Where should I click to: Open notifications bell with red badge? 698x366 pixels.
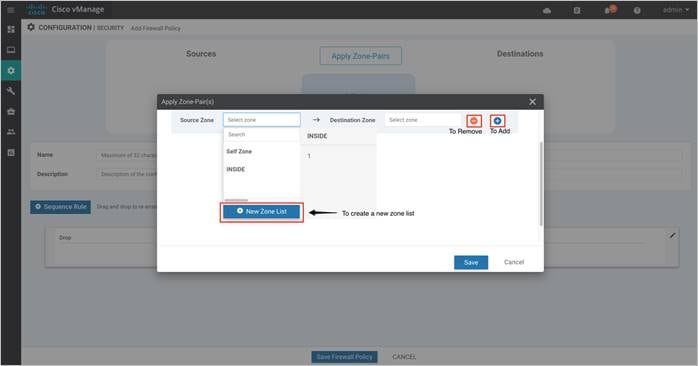click(x=610, y=9)
